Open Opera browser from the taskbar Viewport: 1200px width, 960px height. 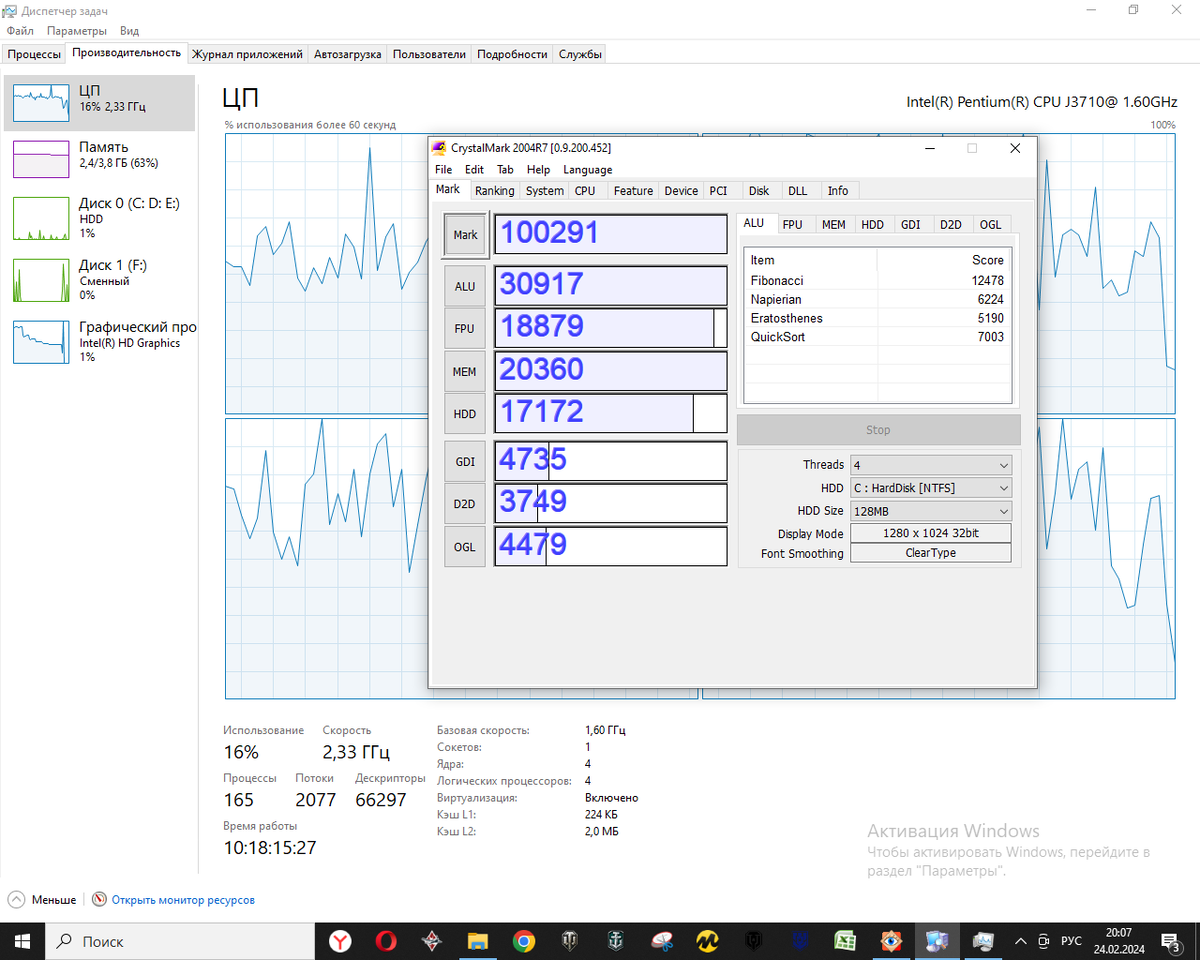click(386, 941)
